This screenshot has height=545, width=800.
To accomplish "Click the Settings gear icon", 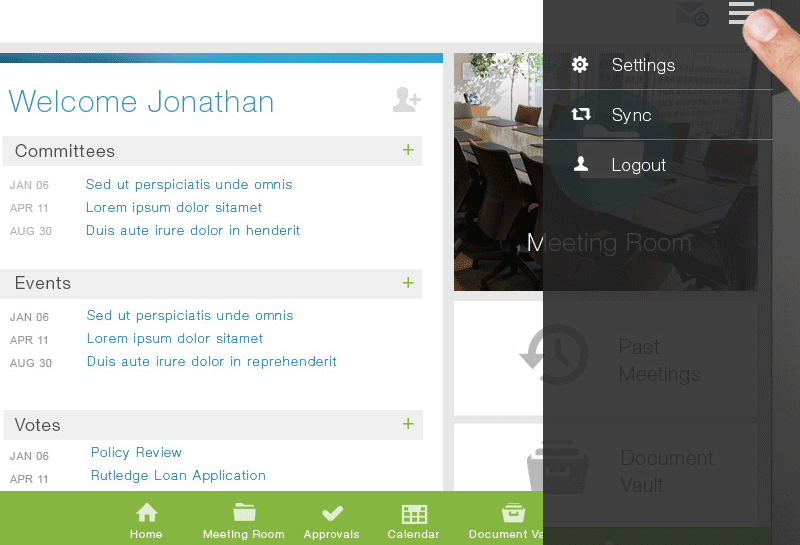I will [580, 64].
